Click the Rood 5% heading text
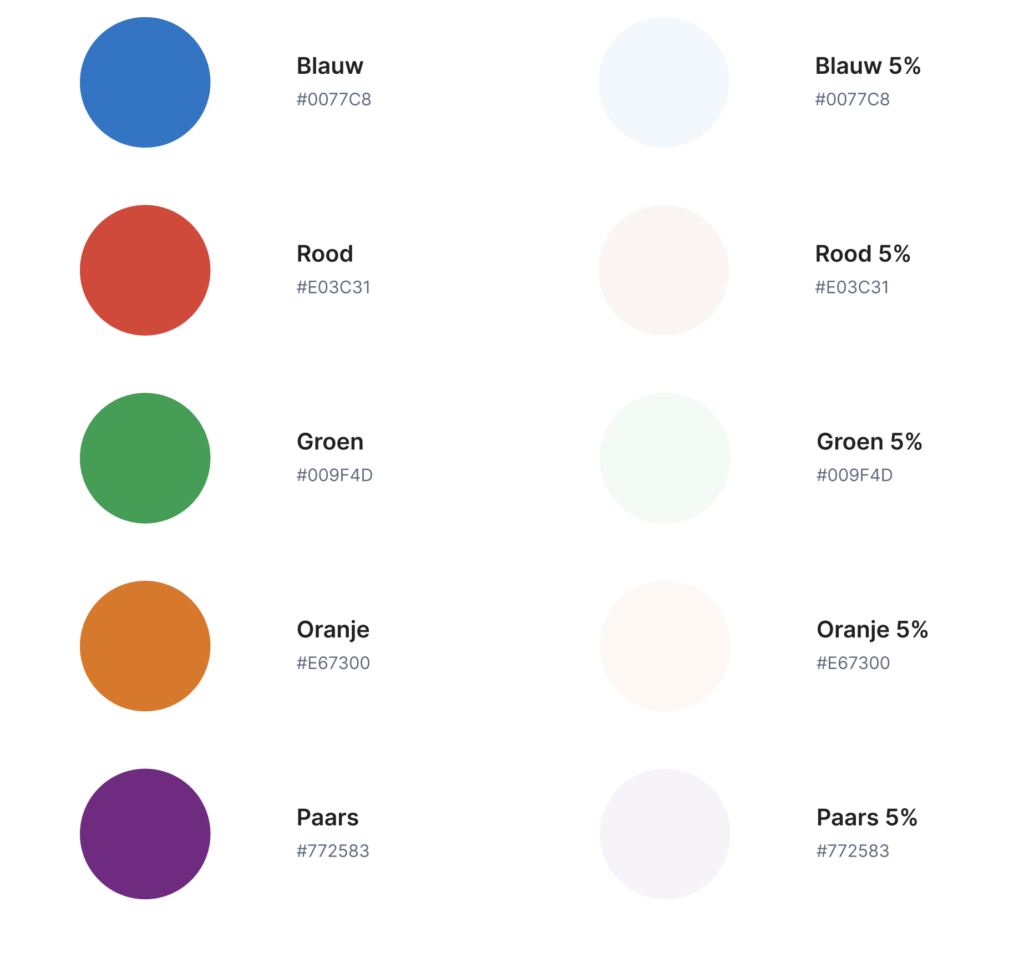Viewport: 1024px width, 973px height. coord(863,254)
